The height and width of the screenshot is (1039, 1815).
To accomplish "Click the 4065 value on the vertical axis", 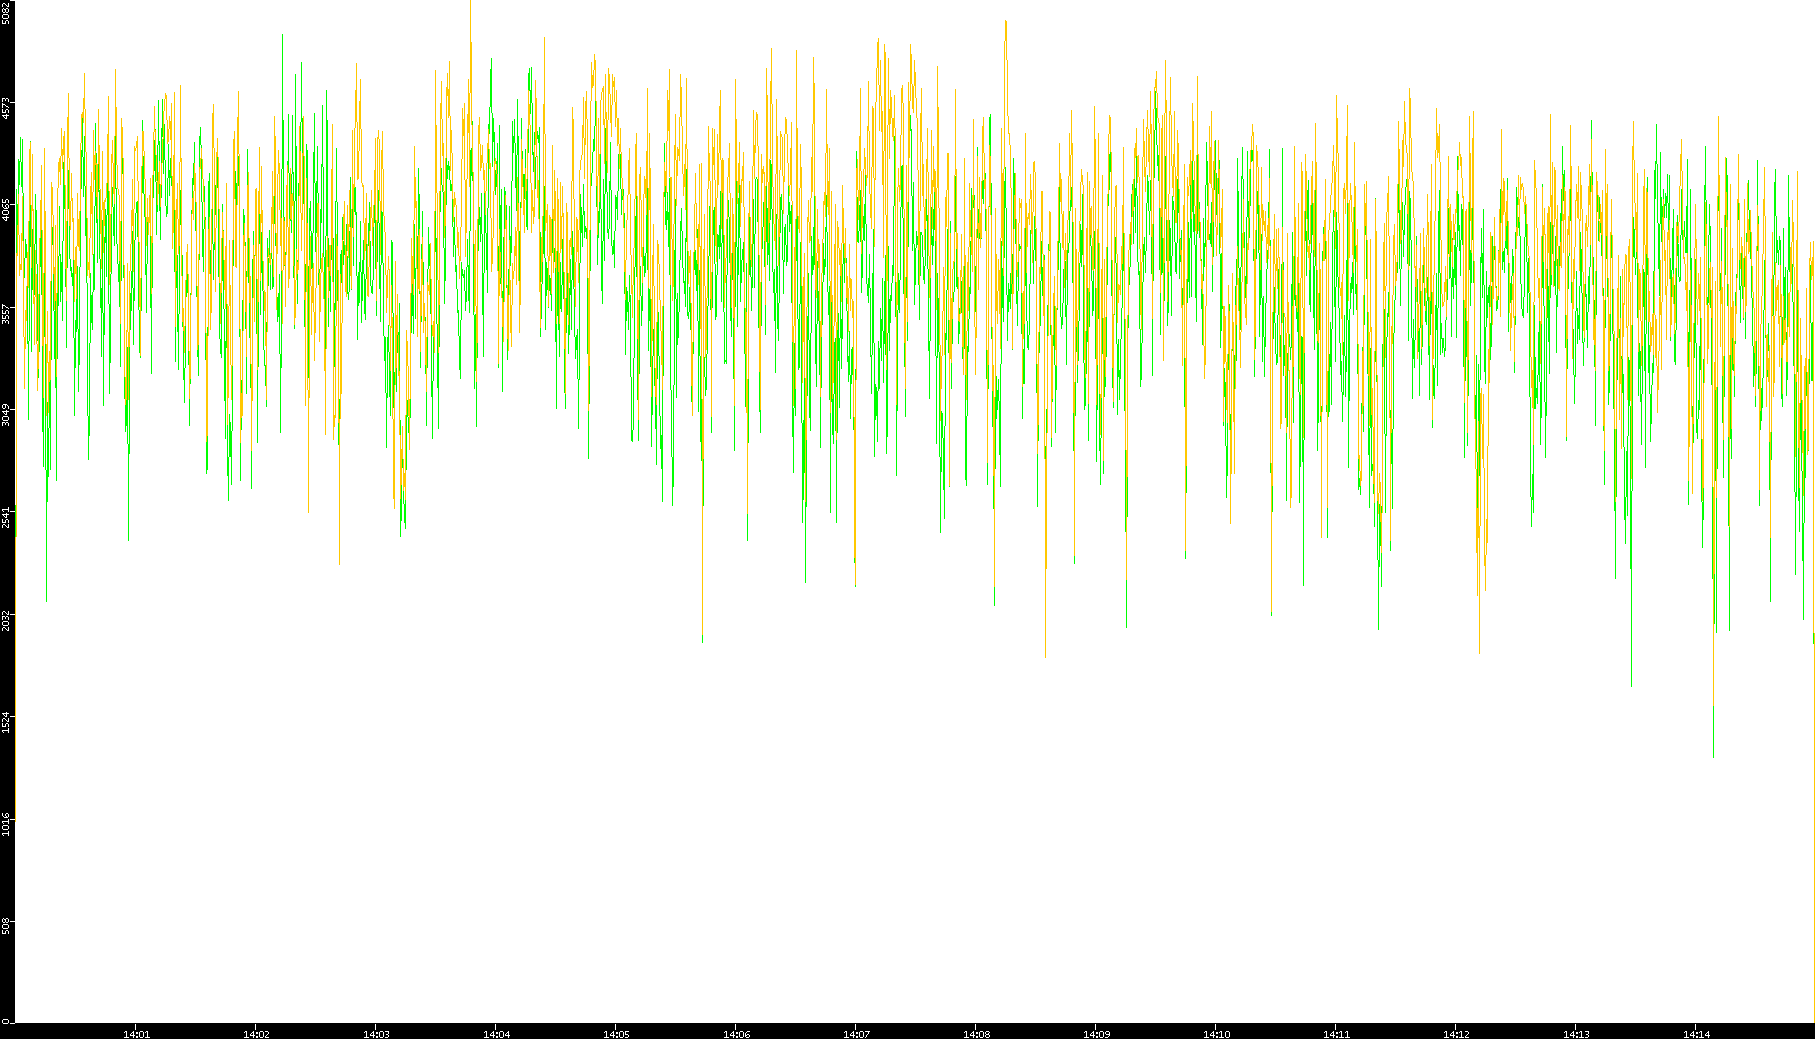I will pos(6,210).
